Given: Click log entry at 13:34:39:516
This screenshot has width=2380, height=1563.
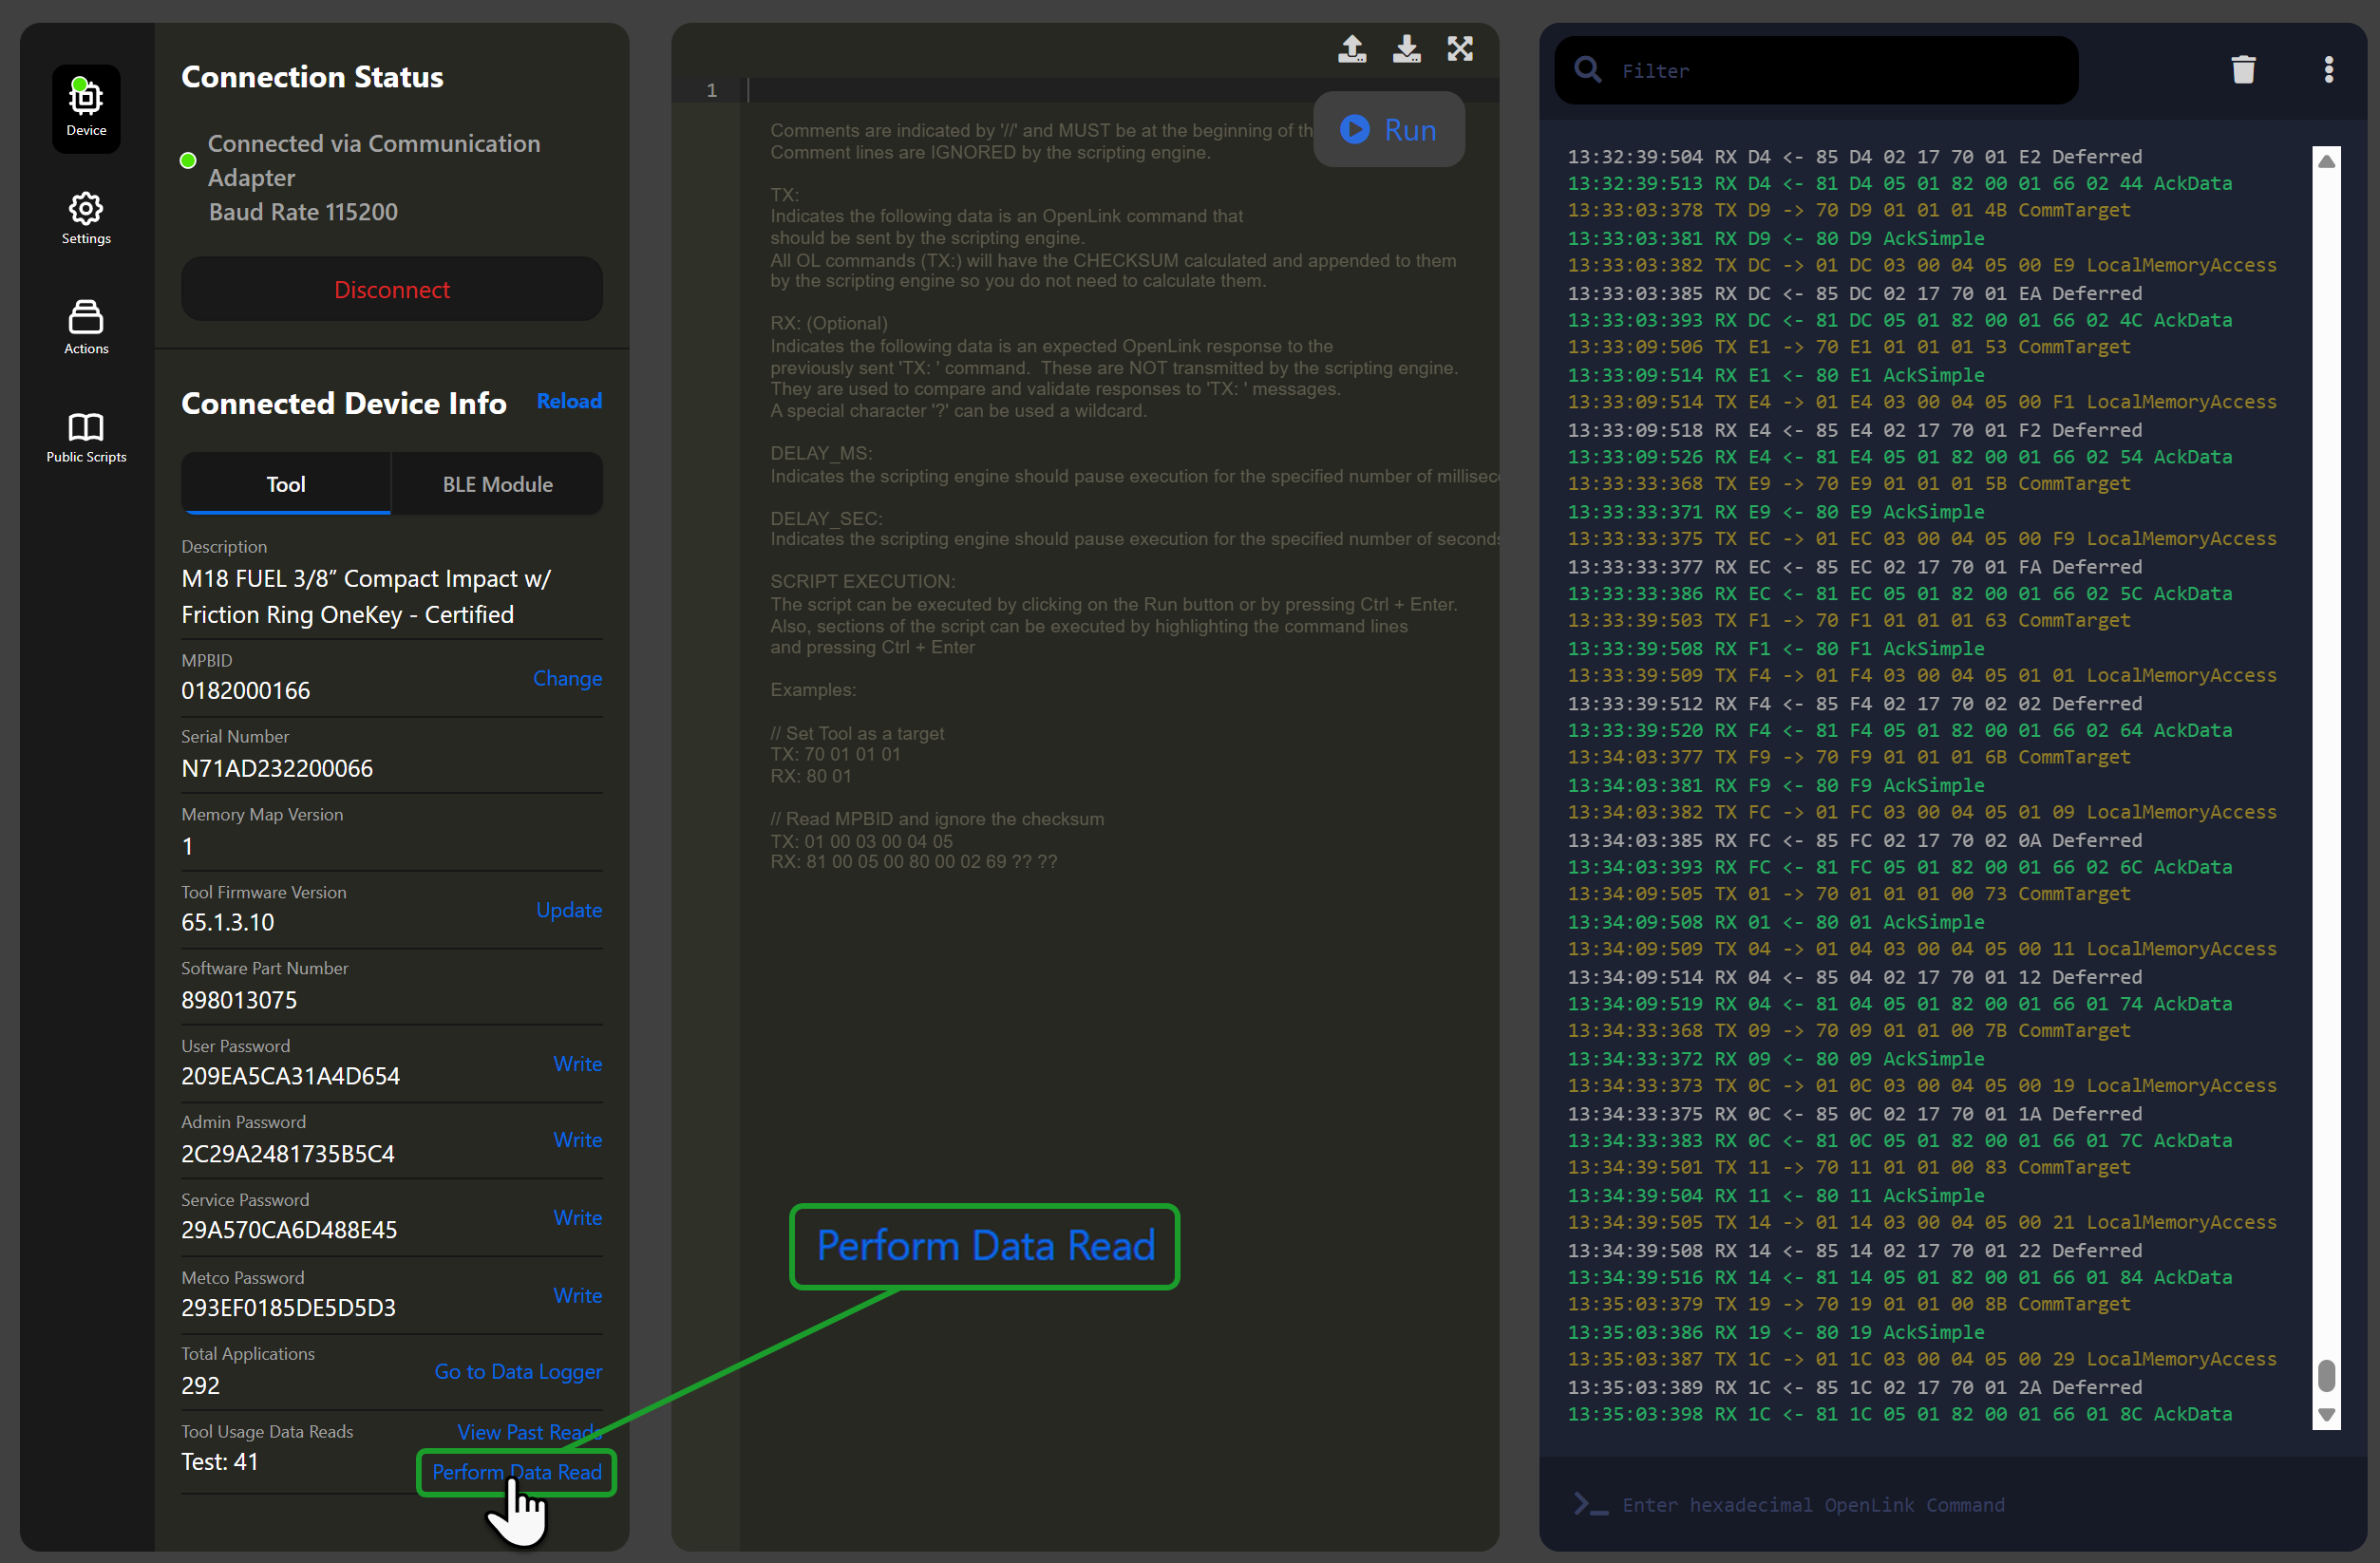Looking at the screenshot, I should tap(1899, 1277).
